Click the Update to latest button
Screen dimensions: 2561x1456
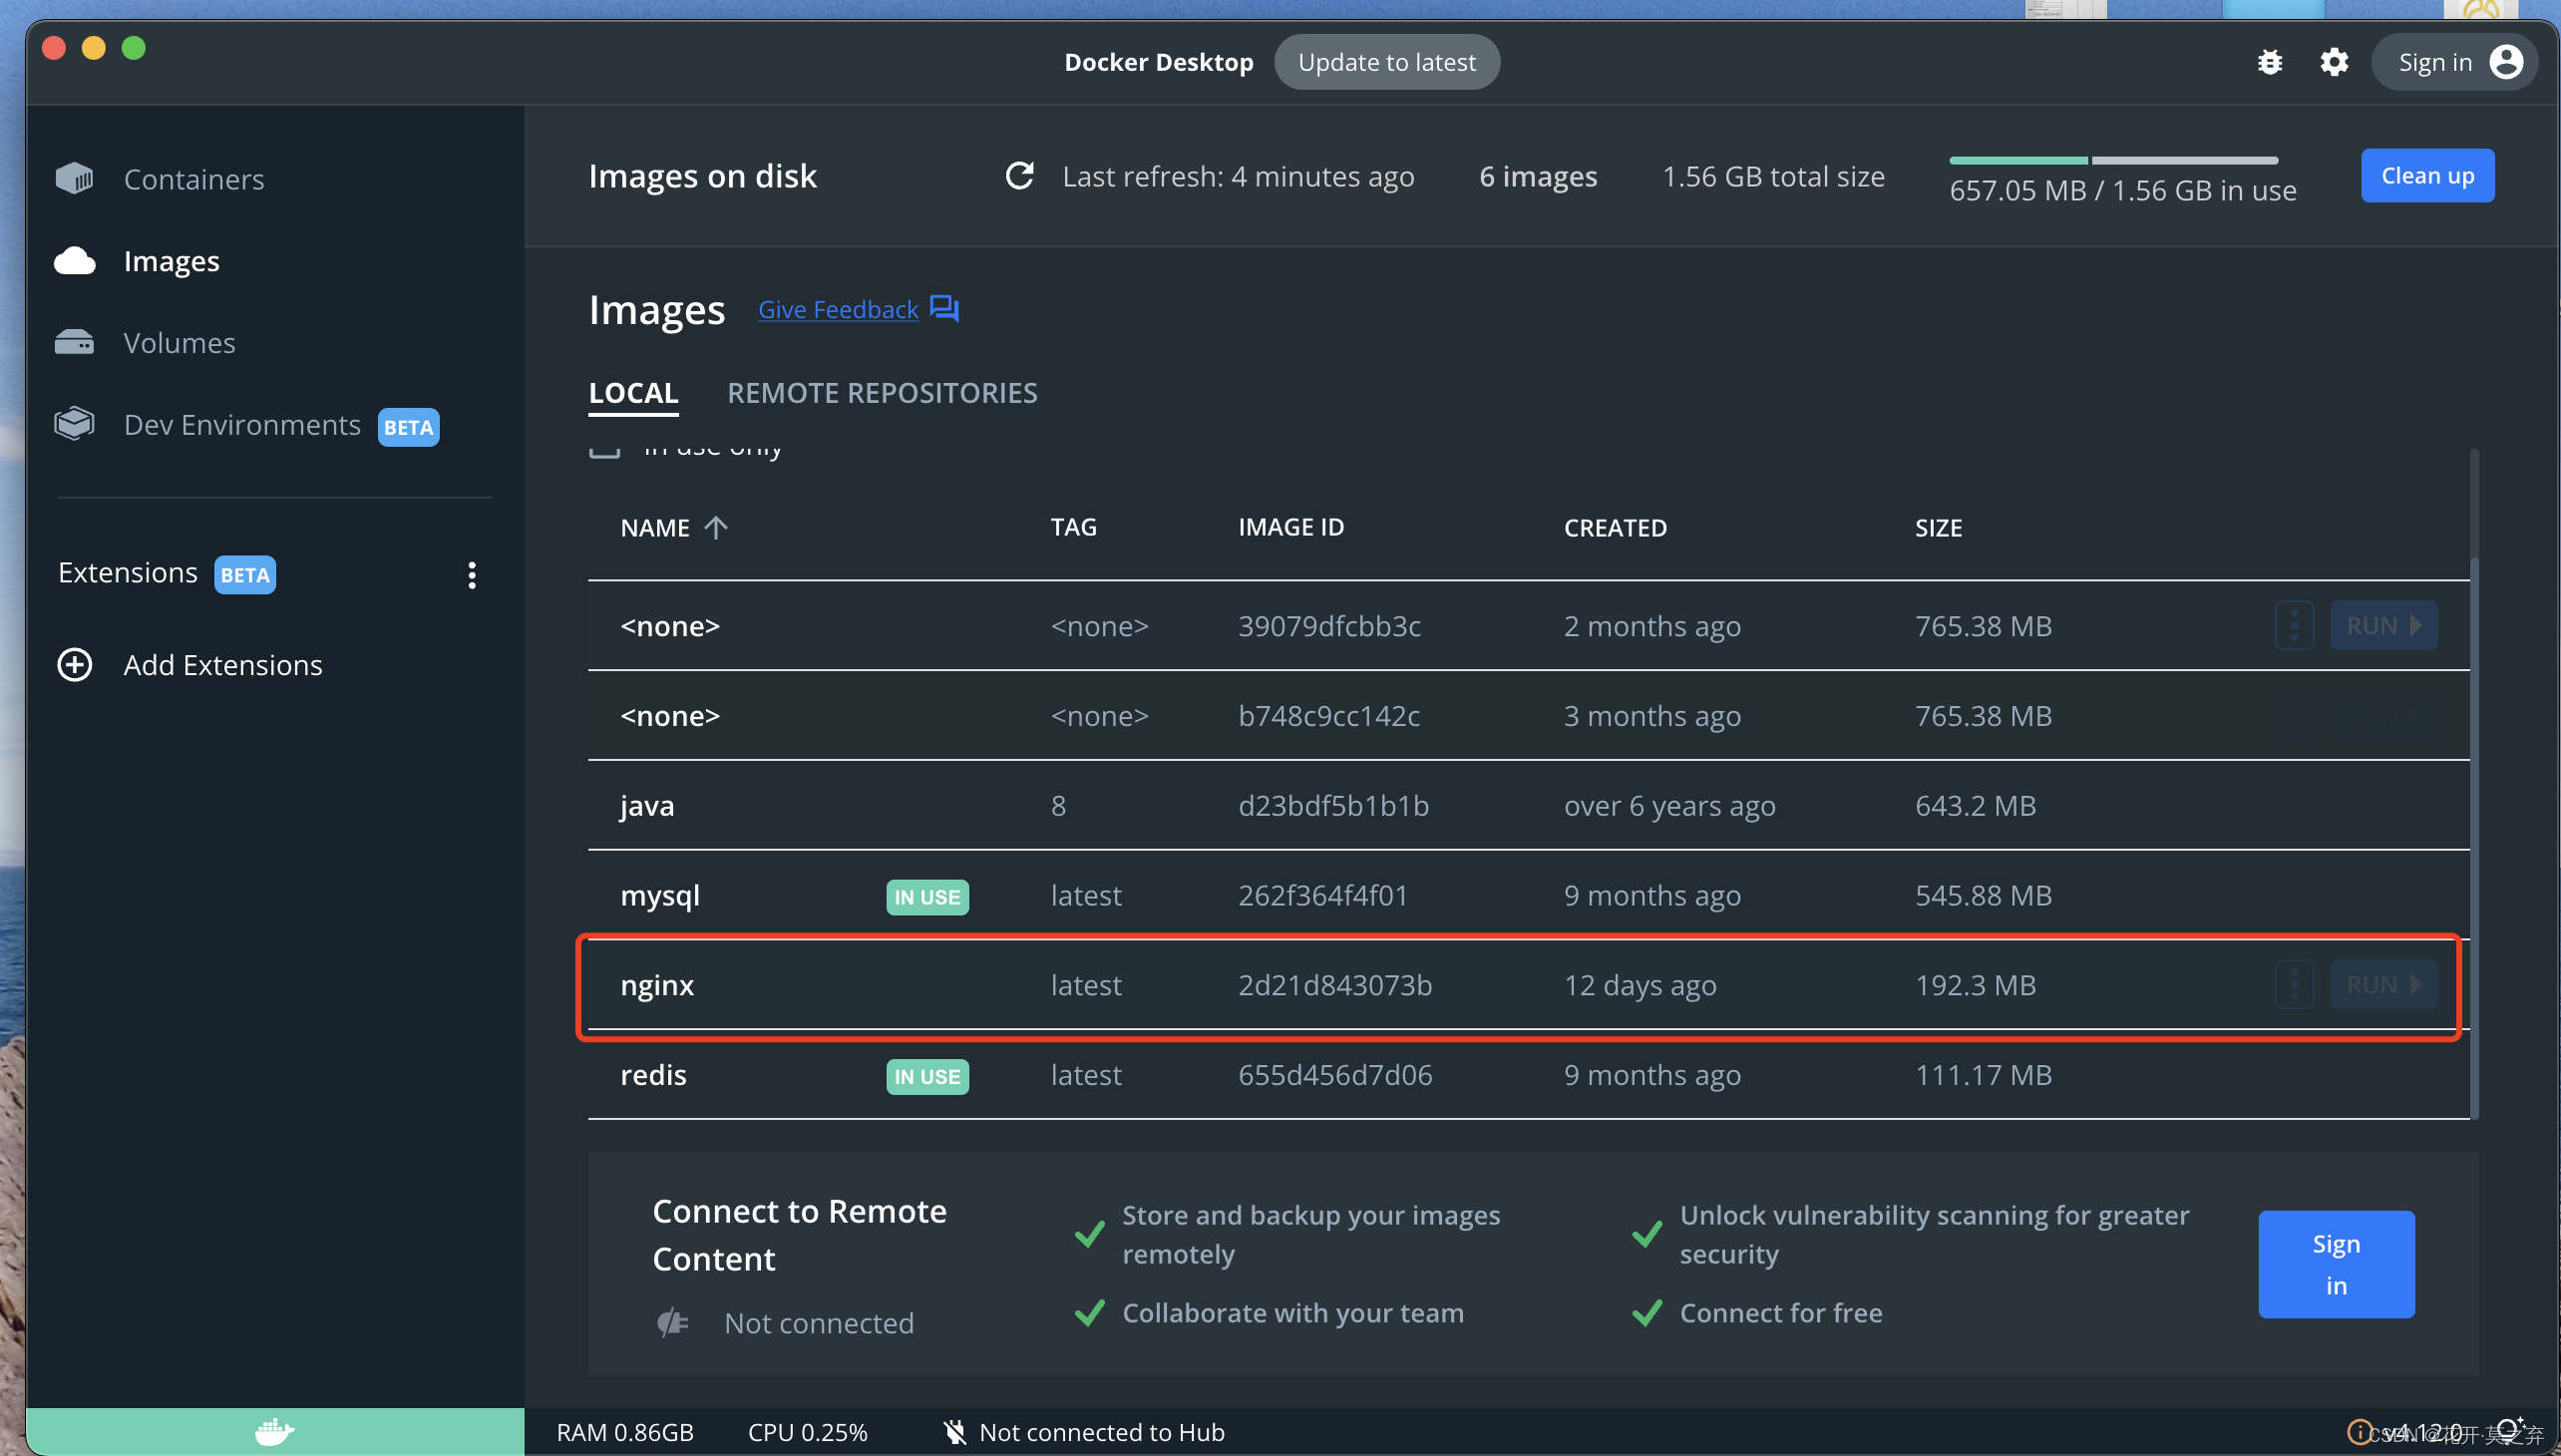(x=1386, y=62)
